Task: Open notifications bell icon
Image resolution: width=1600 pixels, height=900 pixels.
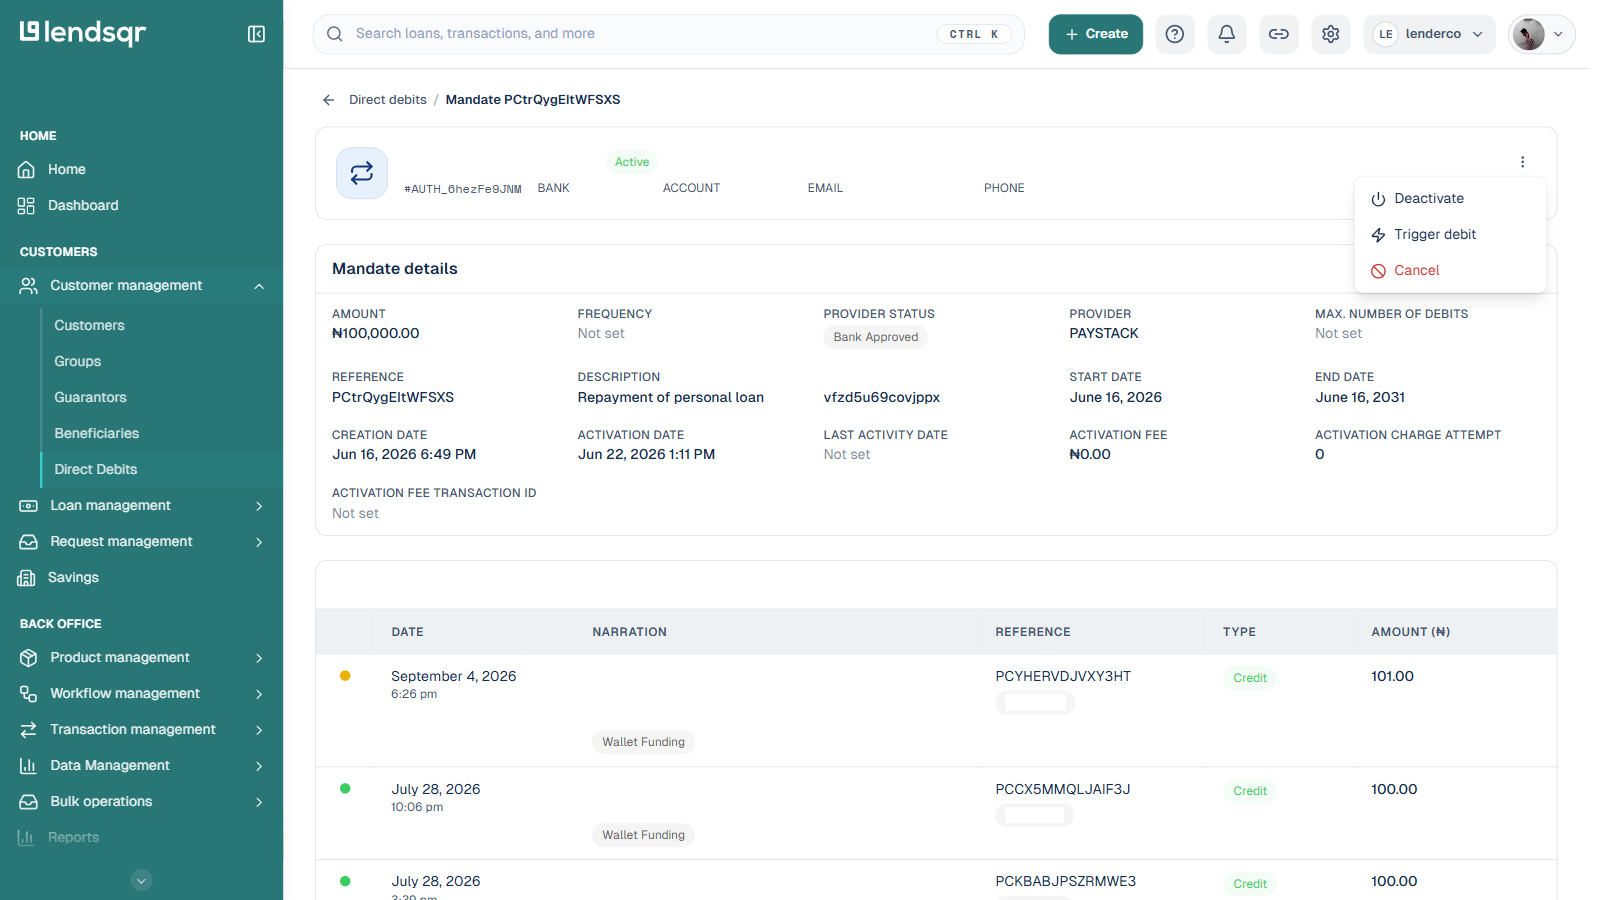Action: click(1227, 34)
